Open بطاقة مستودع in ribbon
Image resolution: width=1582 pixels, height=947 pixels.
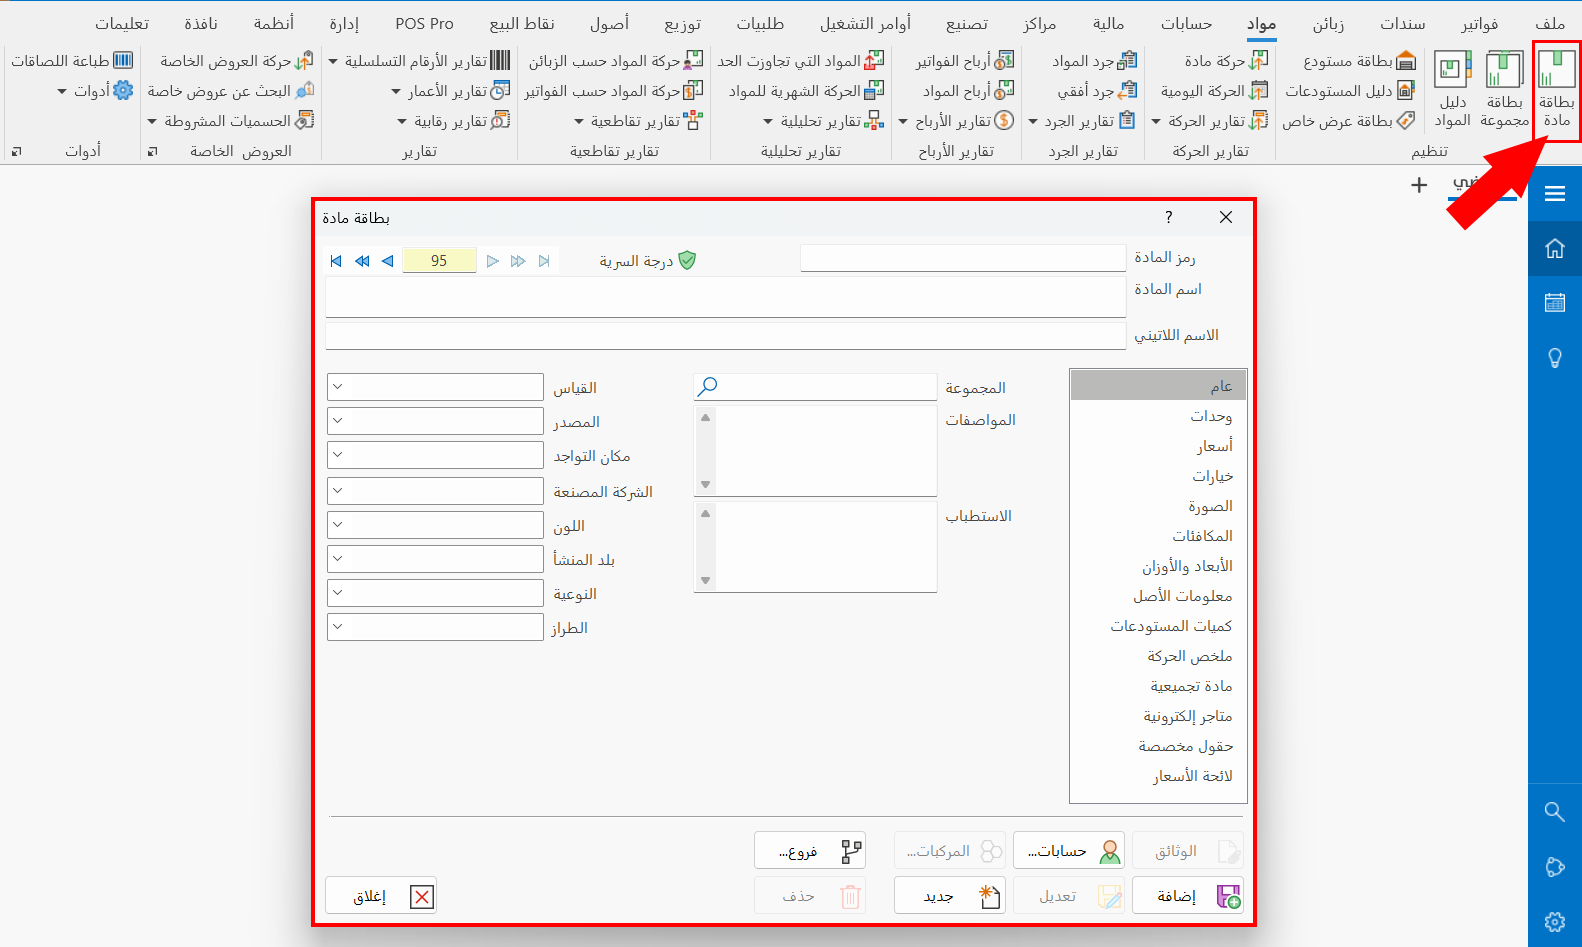tap(1359, 61)
